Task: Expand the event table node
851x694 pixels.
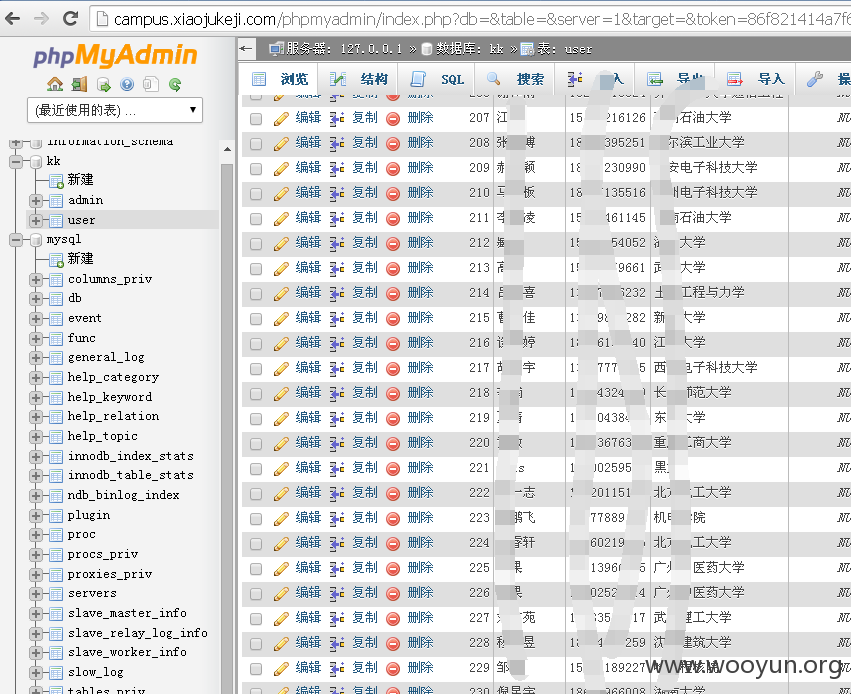Action: [x=36, y=319]
